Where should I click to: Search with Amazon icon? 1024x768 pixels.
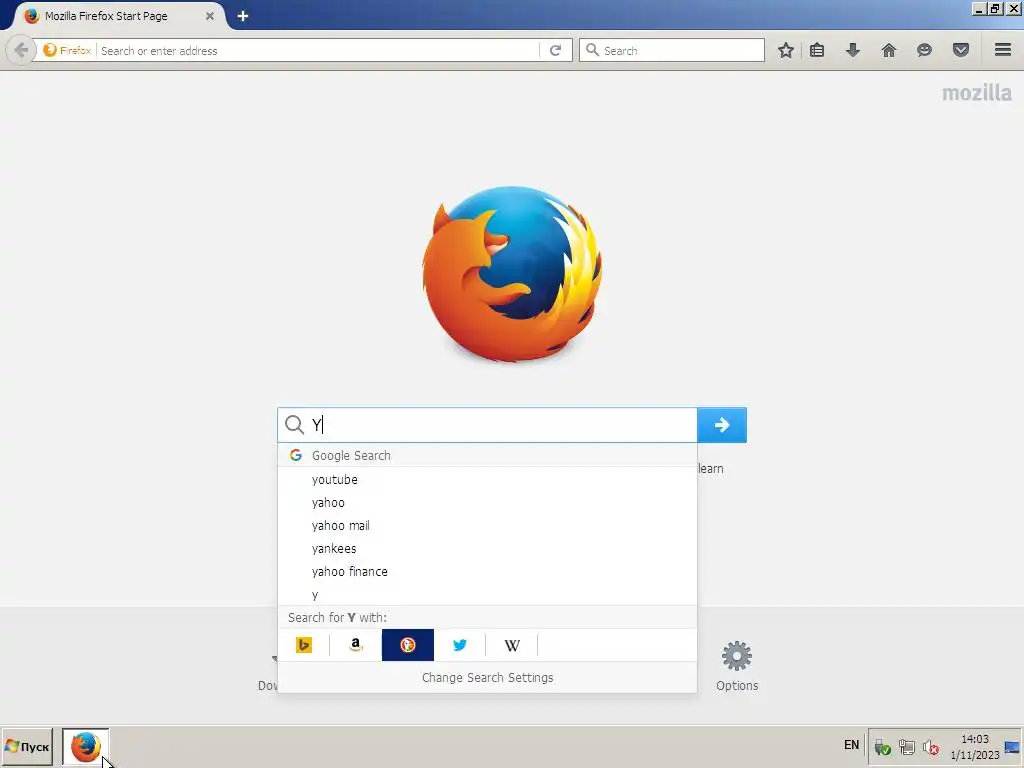(x=356, y=645)
